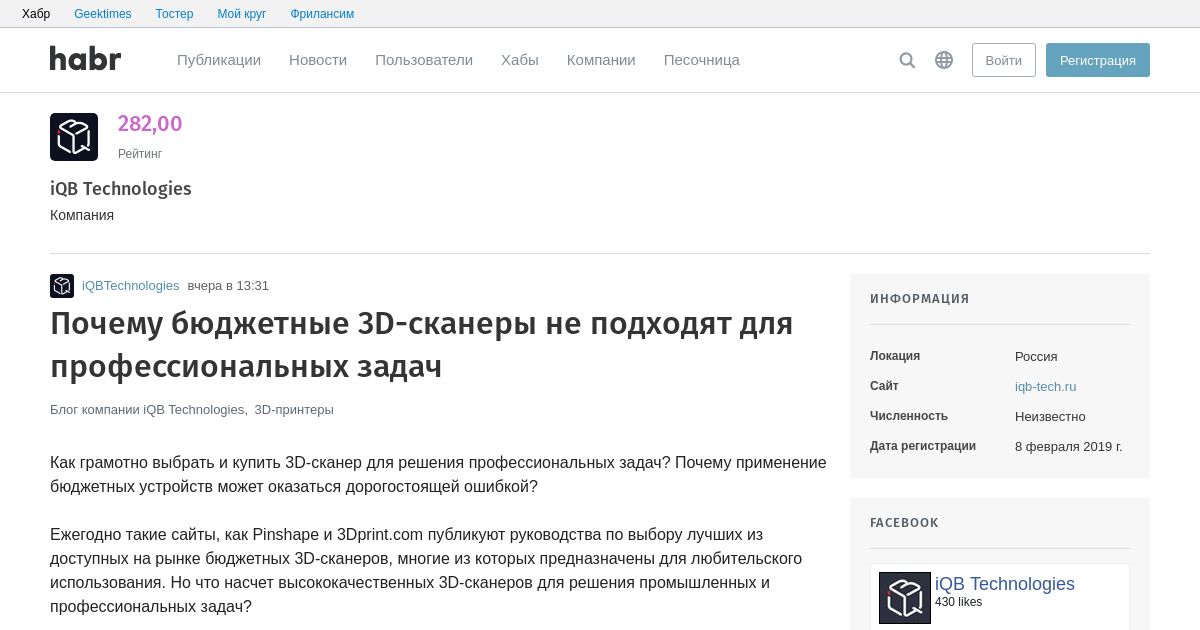
Task: Click the Рейтинг label
Action: tap(140, 154)
